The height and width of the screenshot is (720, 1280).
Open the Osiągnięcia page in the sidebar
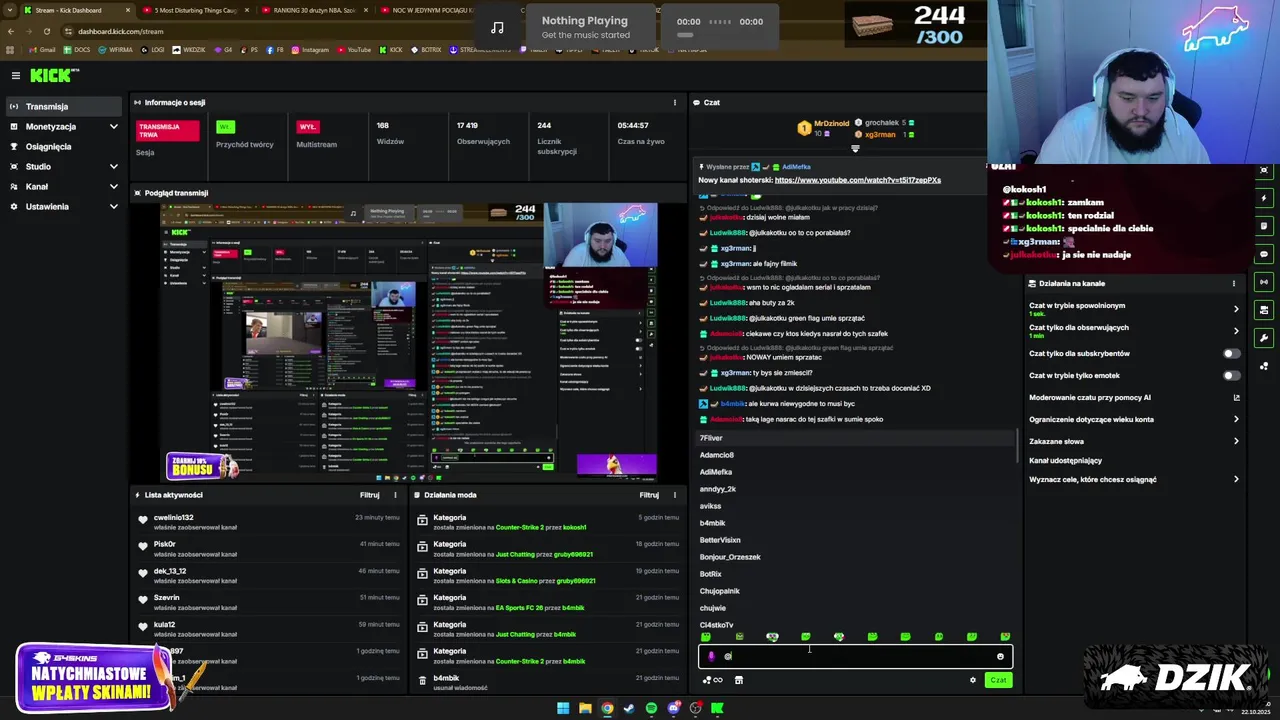point(64,146)
